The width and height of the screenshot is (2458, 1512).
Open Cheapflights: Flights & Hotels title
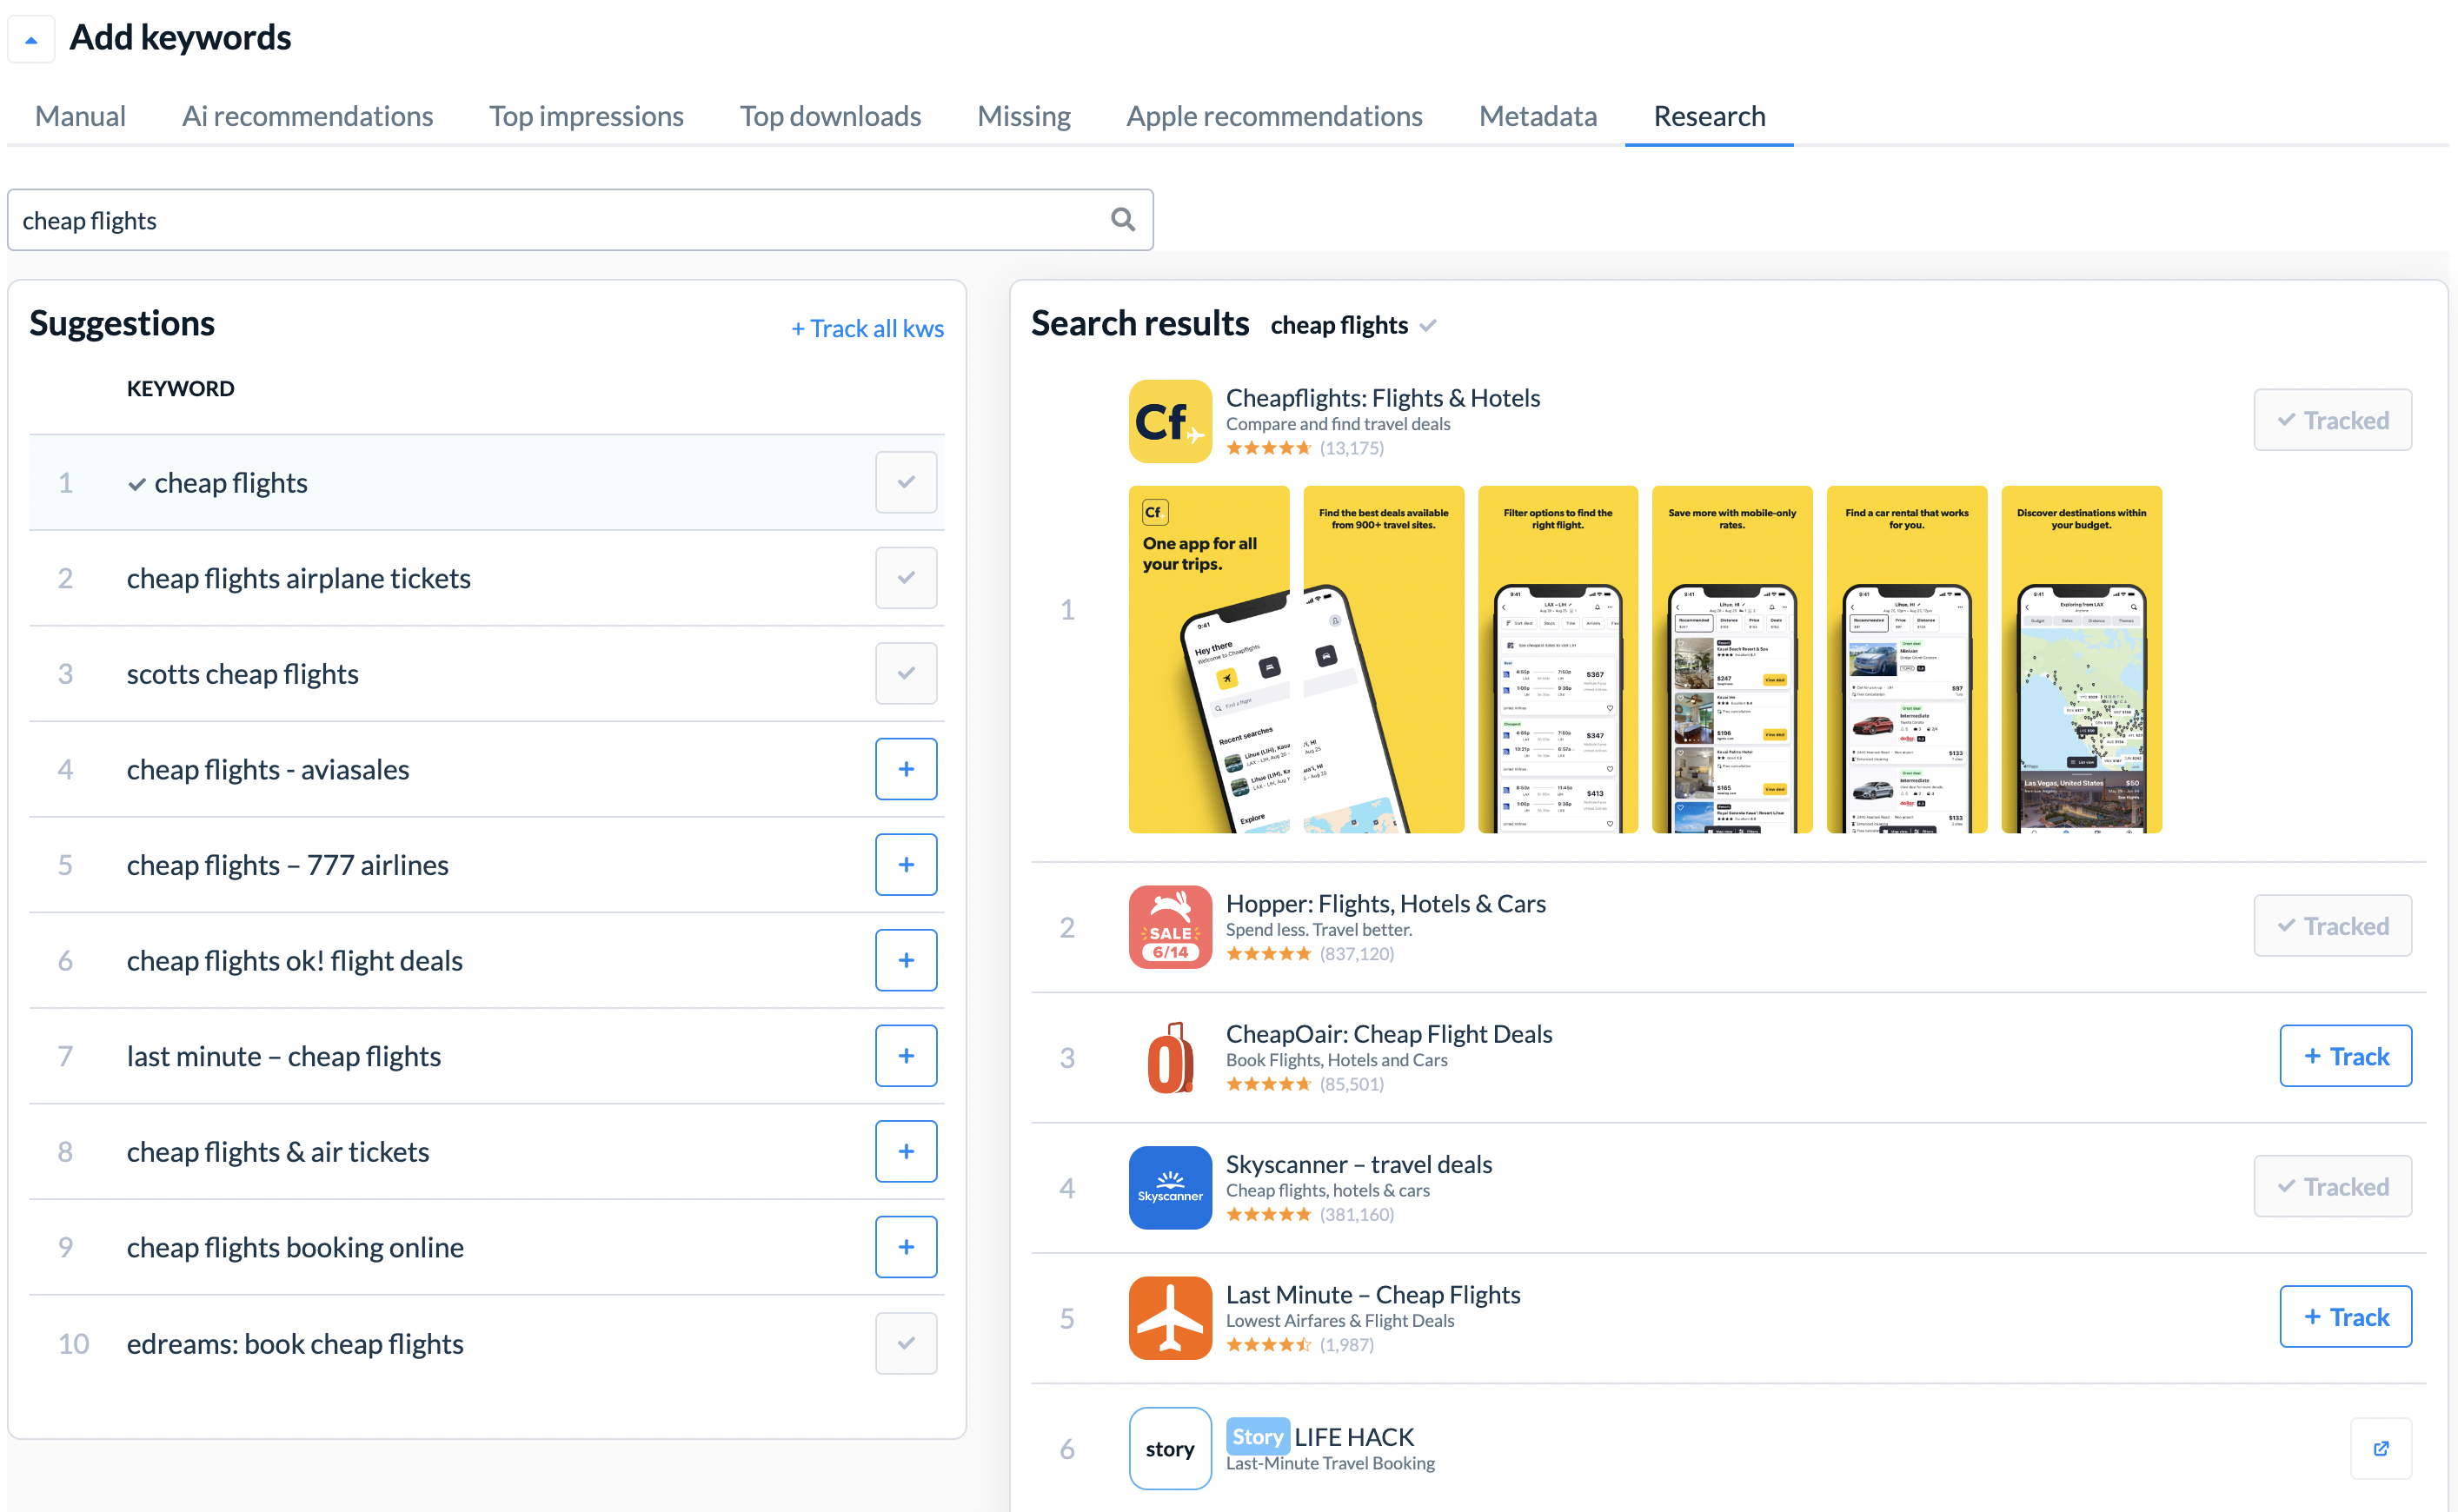[x=1382, y=398]
